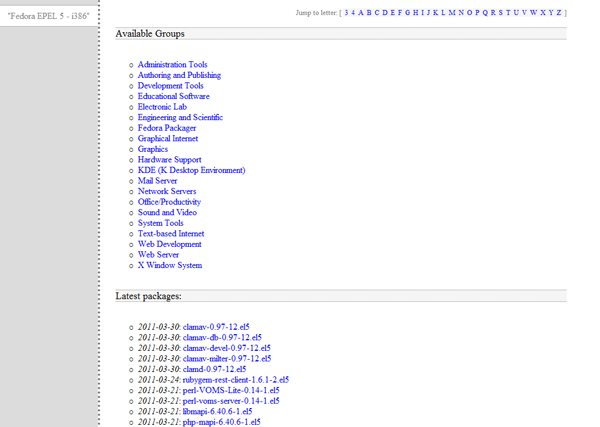Open the Graphical Internet group
Image resolution: width=600 pixels, height=427 pixels.
point(168,139)
